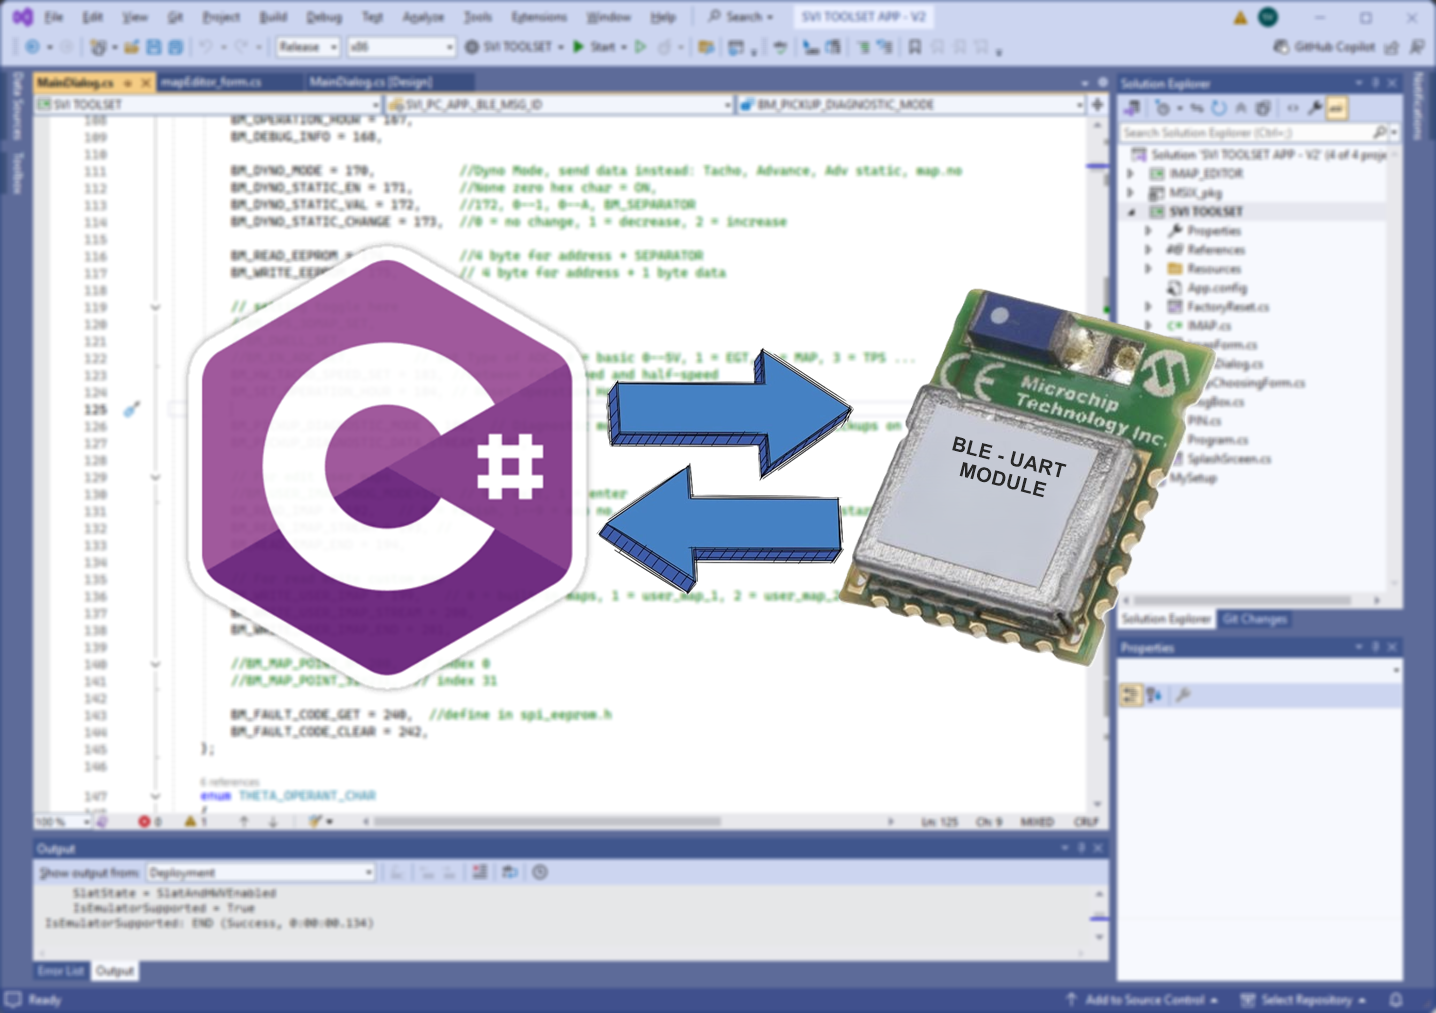Toggle word wrap in Output panel

tap(510, 872)
